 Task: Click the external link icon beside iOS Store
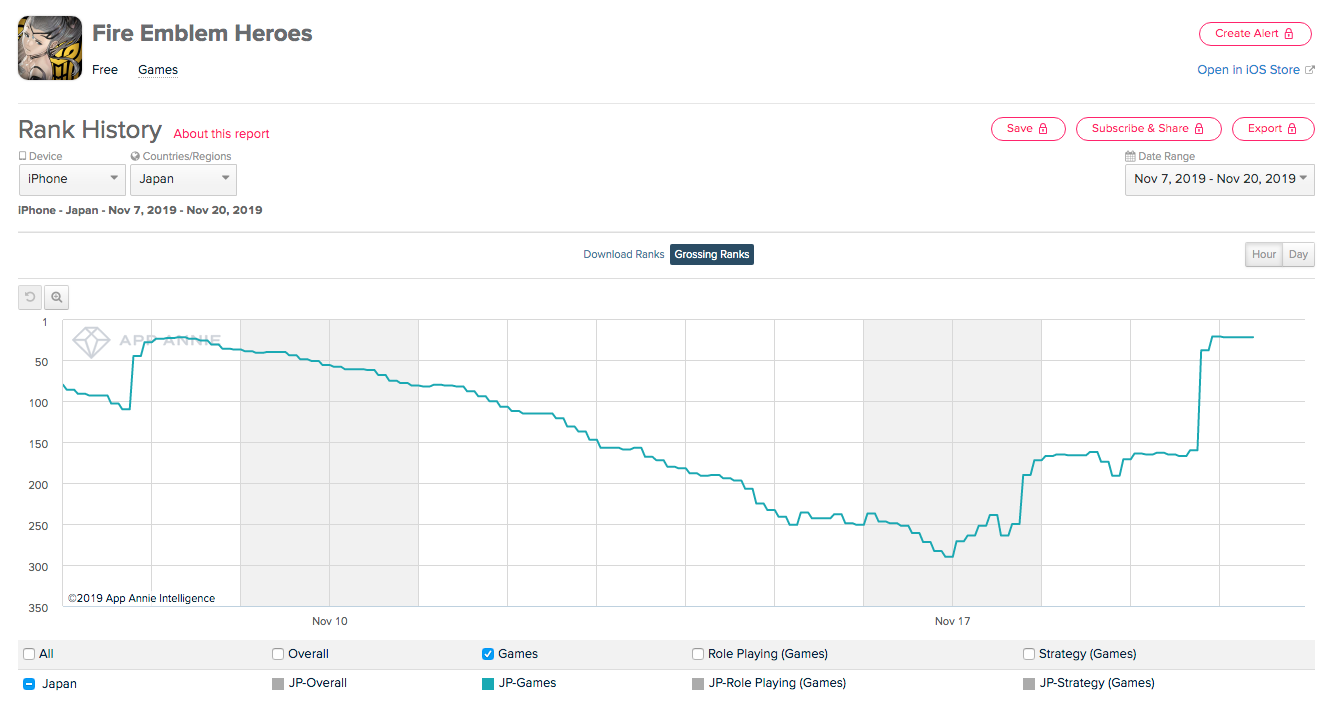pos(1310,70)
